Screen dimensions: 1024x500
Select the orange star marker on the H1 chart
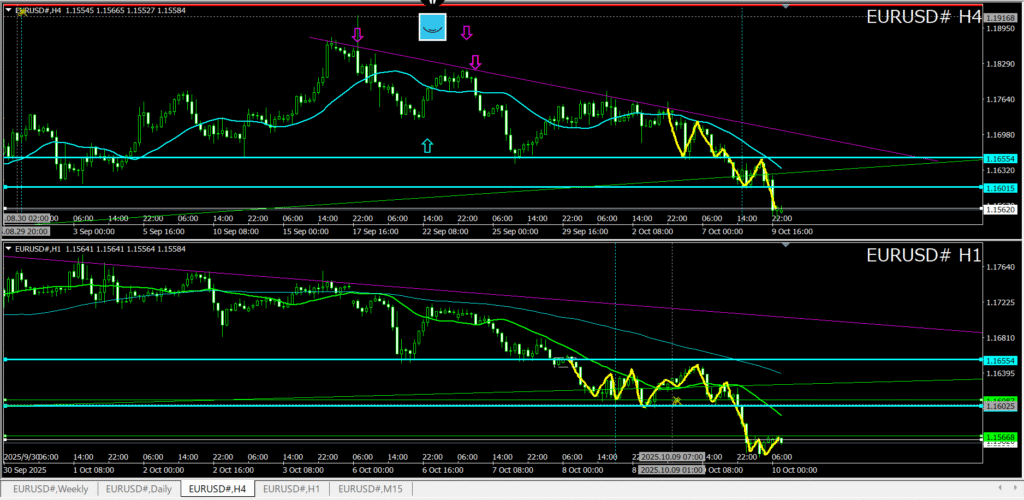677,400
